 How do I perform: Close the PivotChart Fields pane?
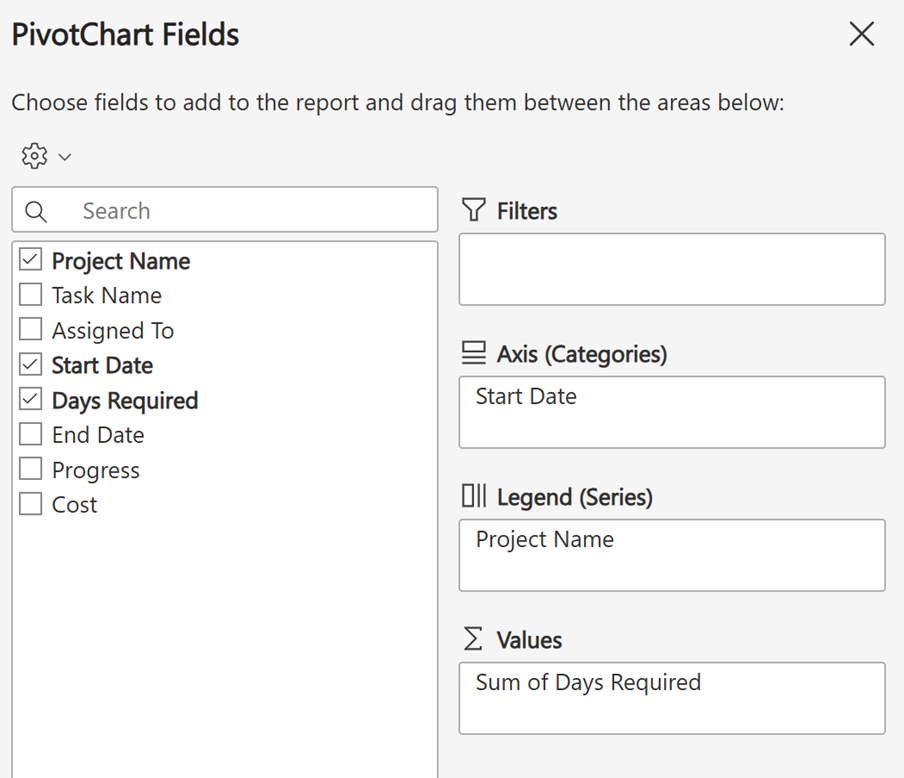click(861, 34)
